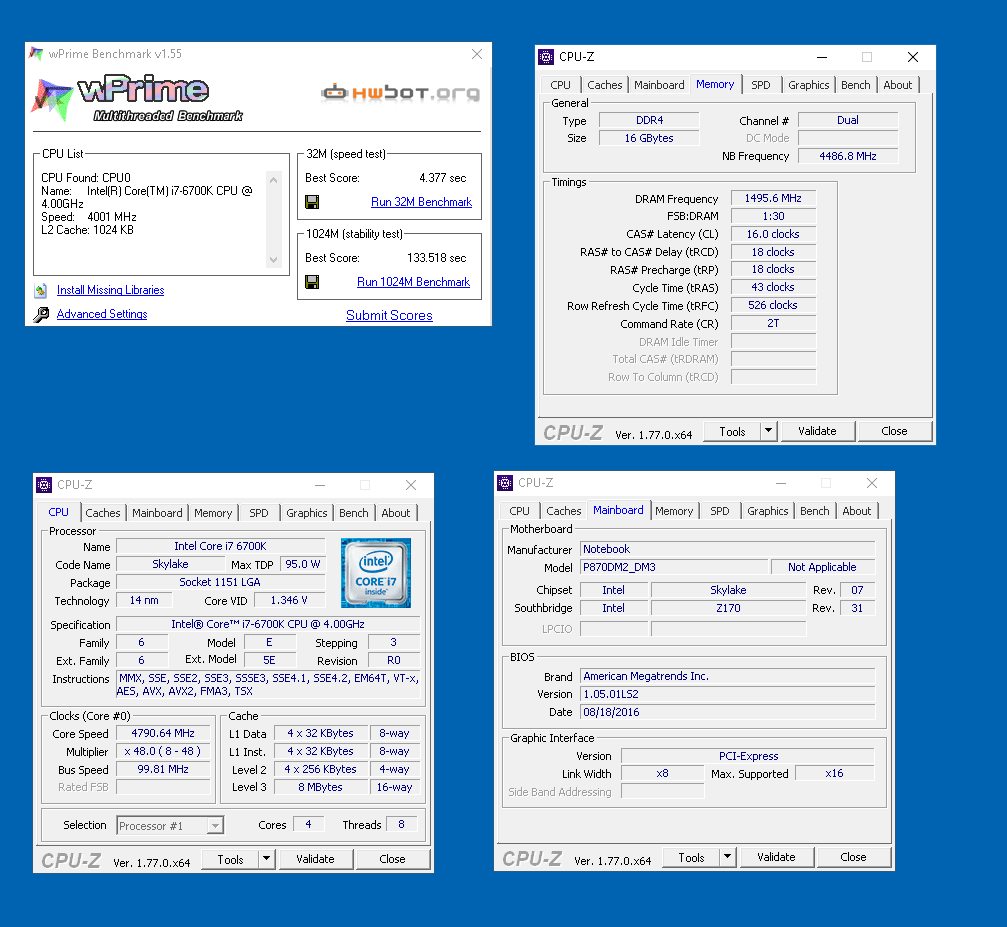The height and width of the screenshot is (927, 1007).
Task: Open Memory tab in Mainboard CPU-Z window
Action: click(x=674, y=511)
